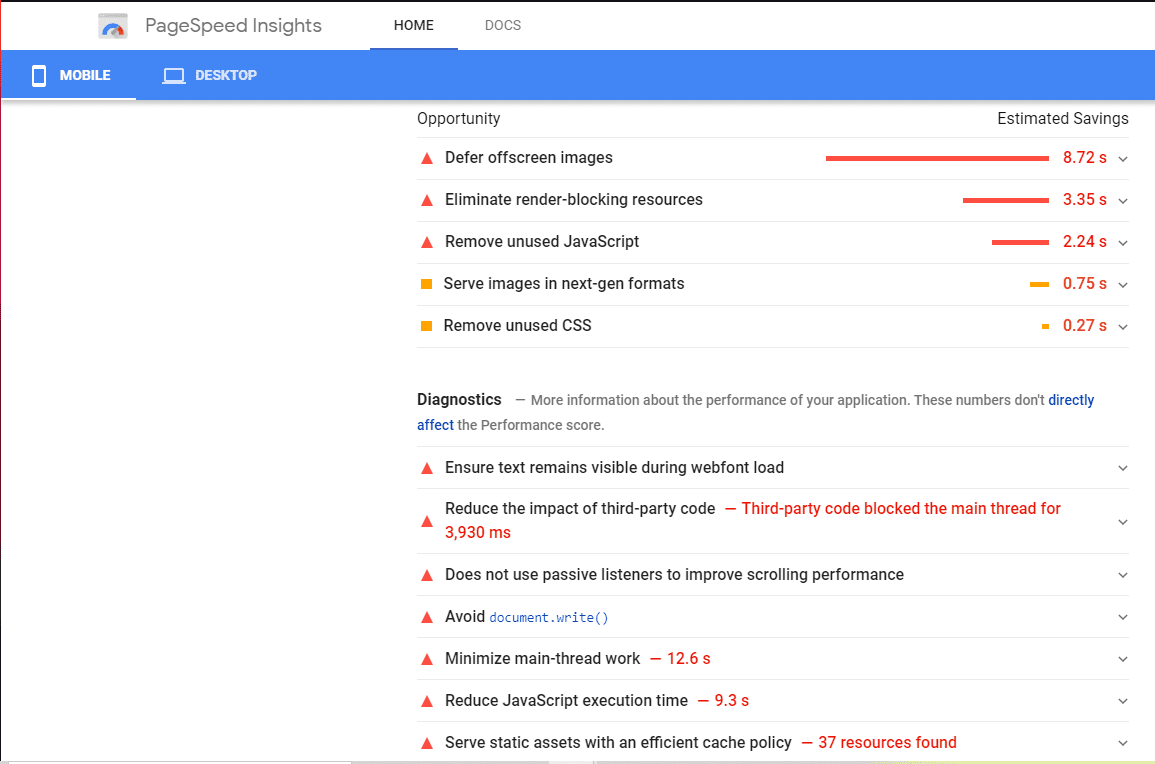This screenshot has width=1155, height=764.
Task: Follow the 'directly' link in Diagnostics
Action: [x=1071, y=400]
